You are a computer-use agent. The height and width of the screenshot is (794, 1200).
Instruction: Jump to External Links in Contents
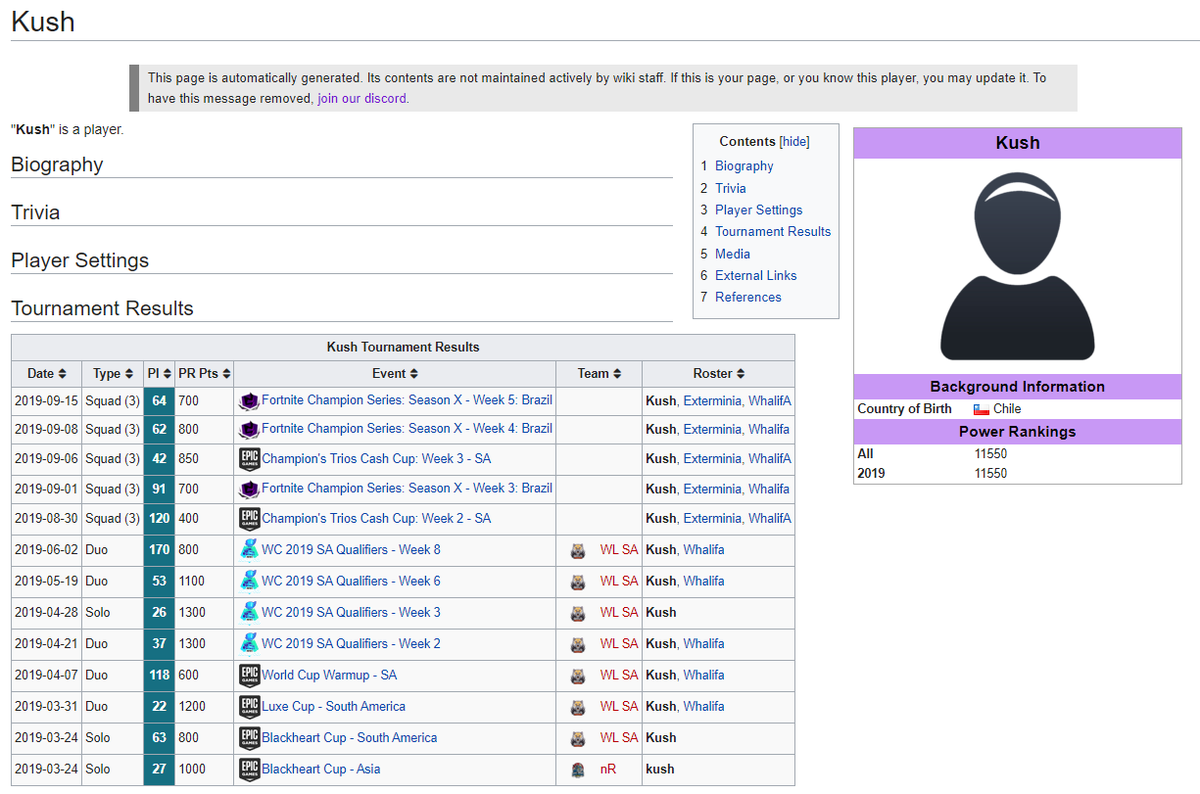tap(756, 275)
